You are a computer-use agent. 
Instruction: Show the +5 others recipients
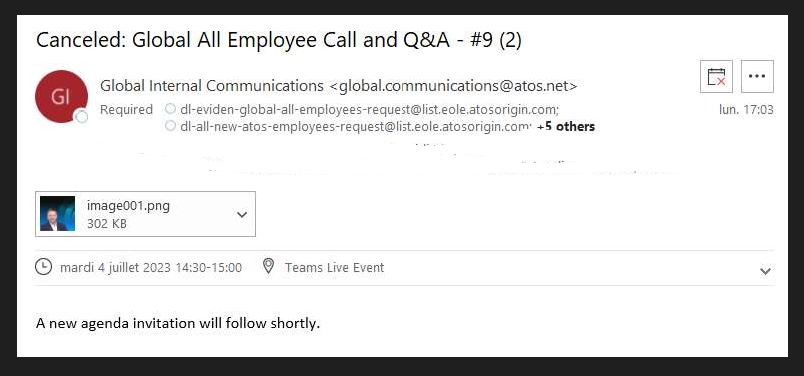click(x=566, y=126)
